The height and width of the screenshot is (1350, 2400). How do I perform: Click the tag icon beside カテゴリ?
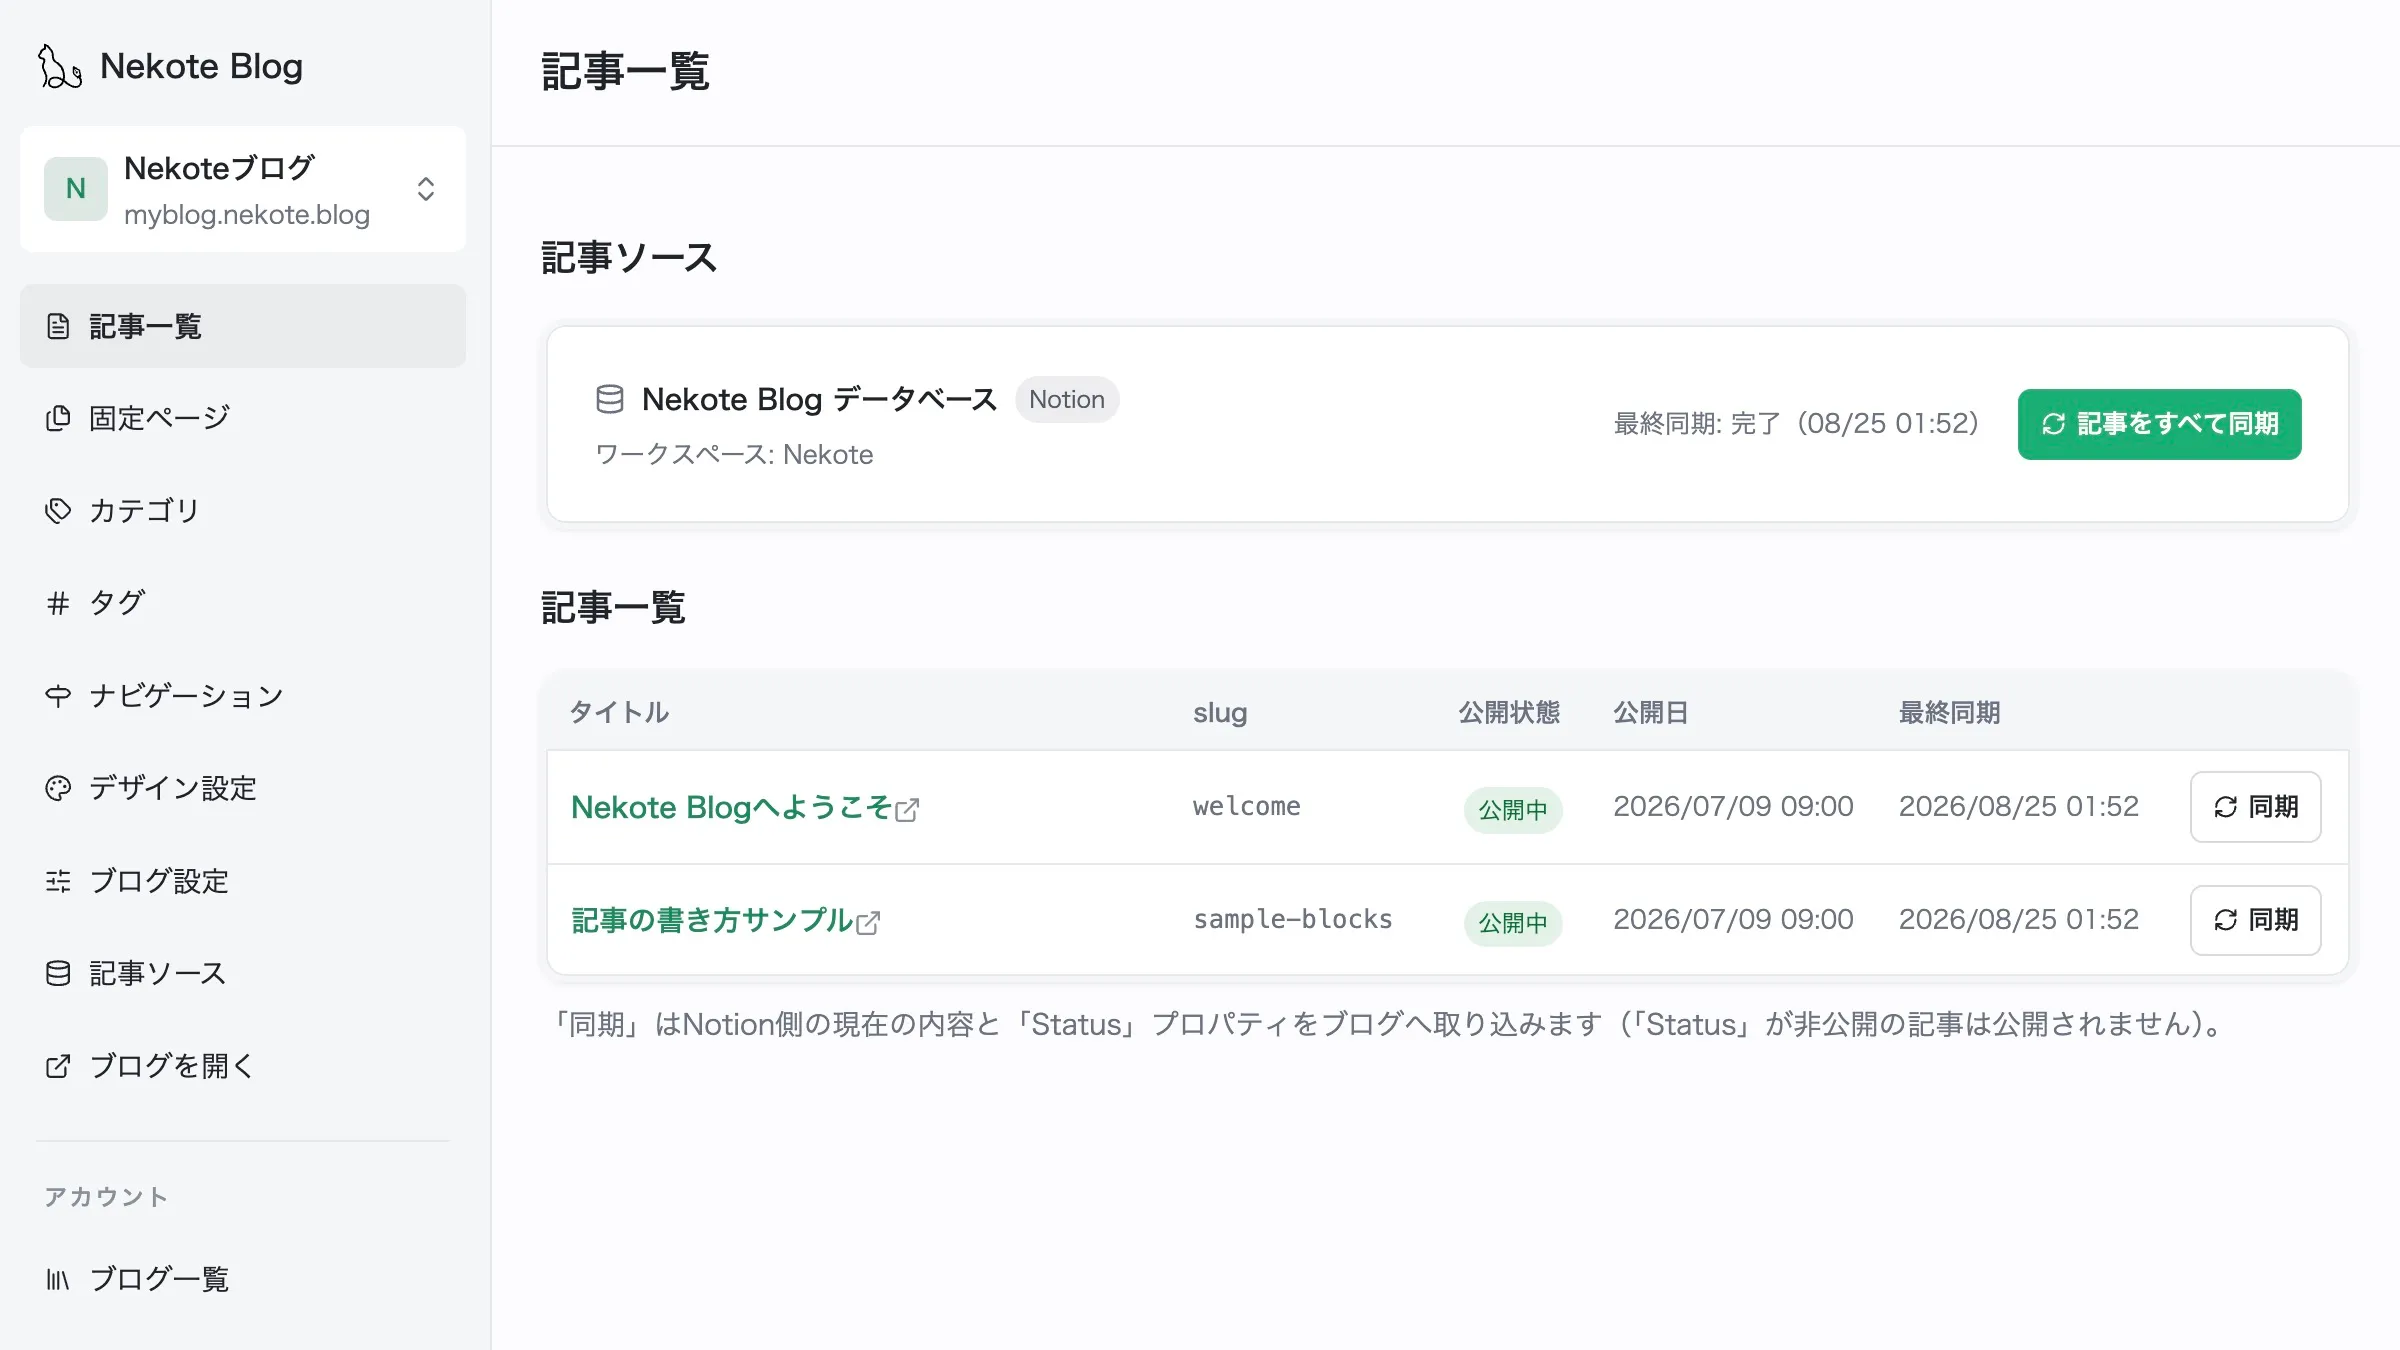(x=58, y=510)
